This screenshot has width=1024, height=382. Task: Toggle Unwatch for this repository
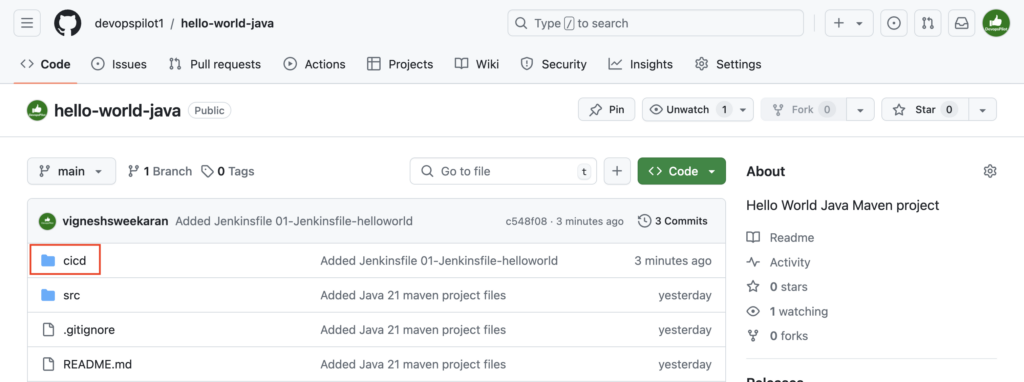tap(697, 110)
